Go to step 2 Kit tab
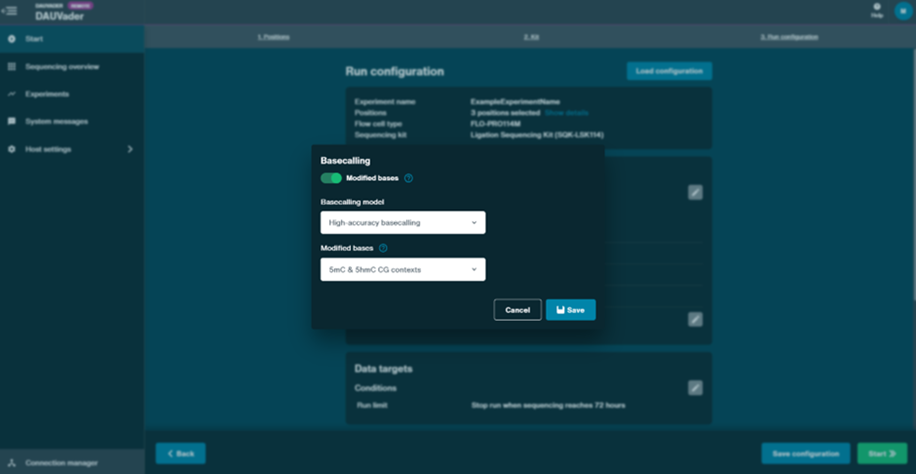Screen dimensions: 916x474 tap(531, 37)
